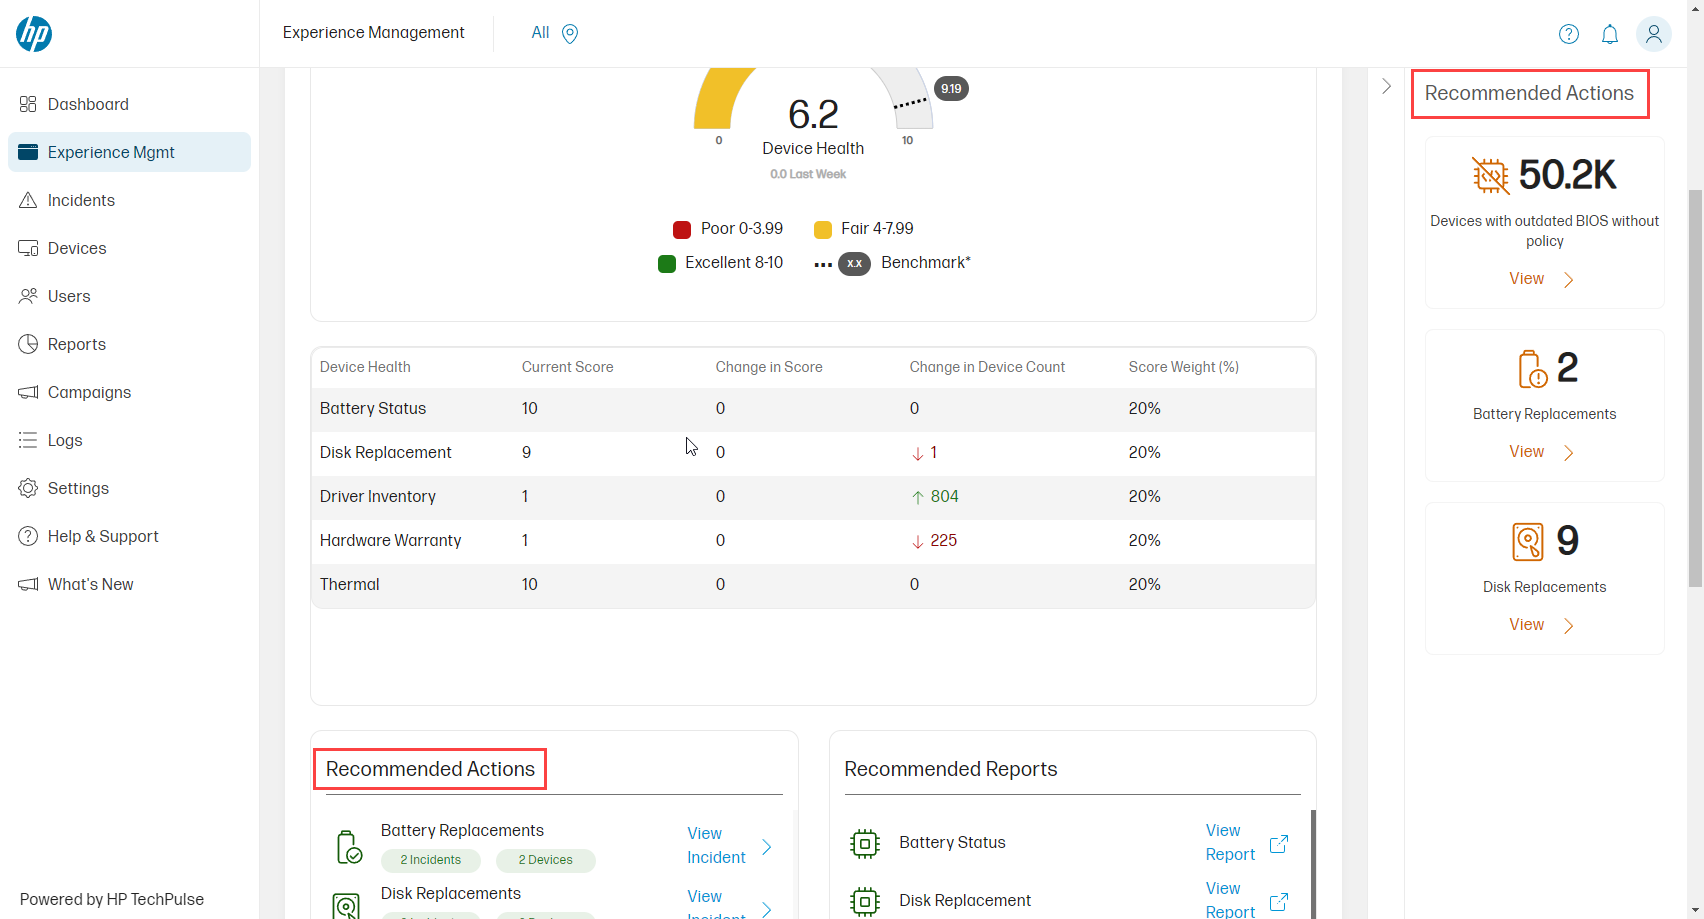Open the location selector next to All

[570, 33]
